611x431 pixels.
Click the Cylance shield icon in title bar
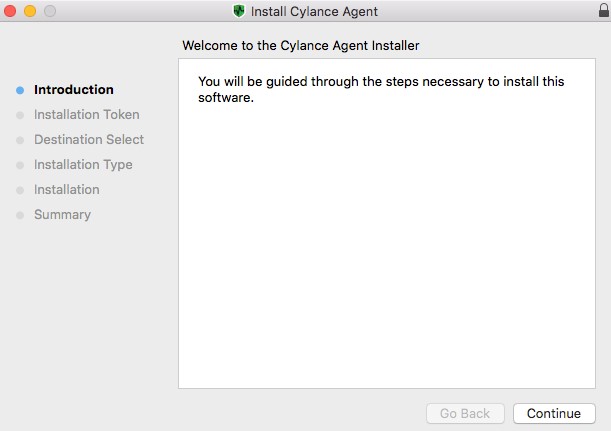[238, 11]
